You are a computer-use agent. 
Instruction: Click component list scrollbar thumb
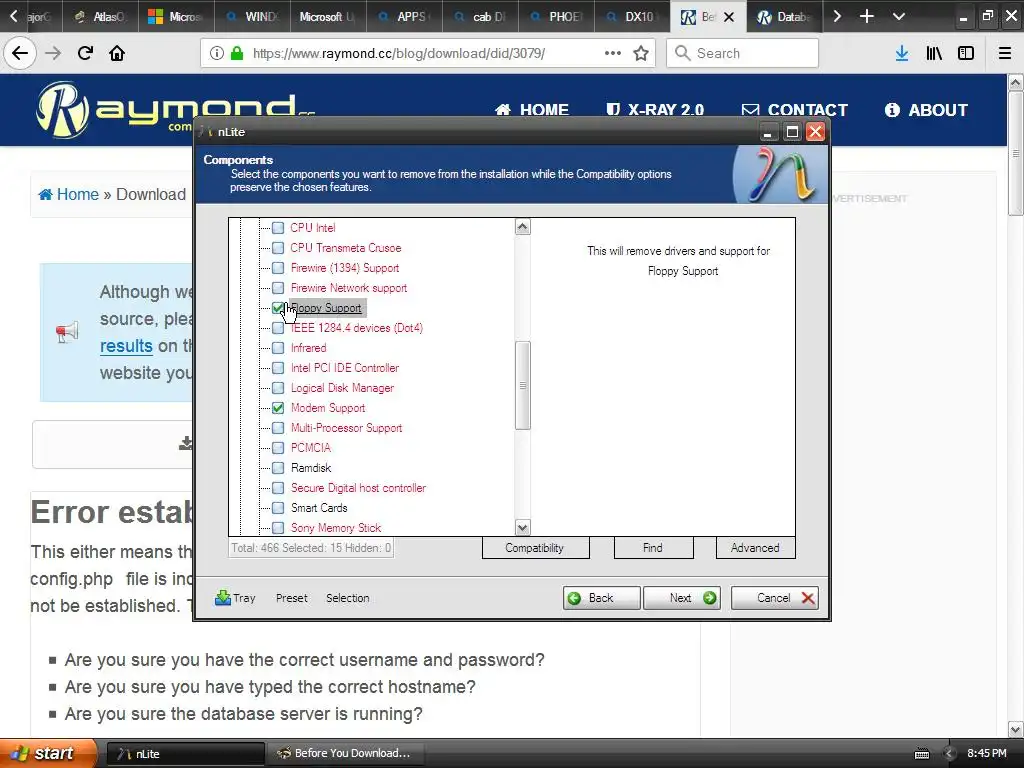[x=522, y=385]
